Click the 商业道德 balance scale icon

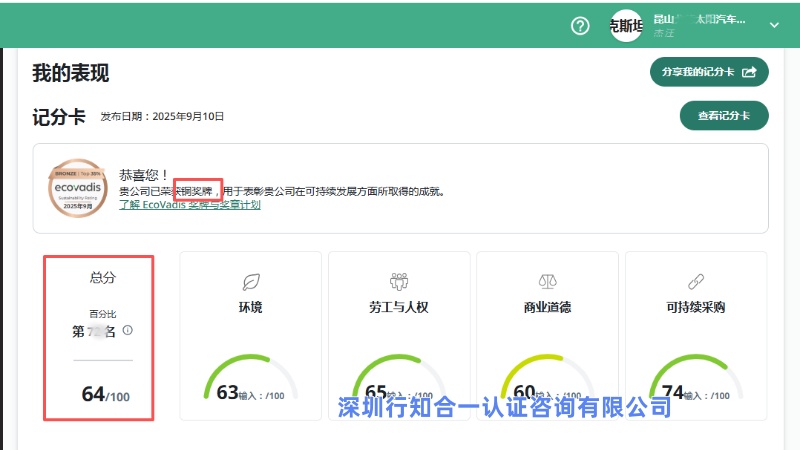click(547, 281)
